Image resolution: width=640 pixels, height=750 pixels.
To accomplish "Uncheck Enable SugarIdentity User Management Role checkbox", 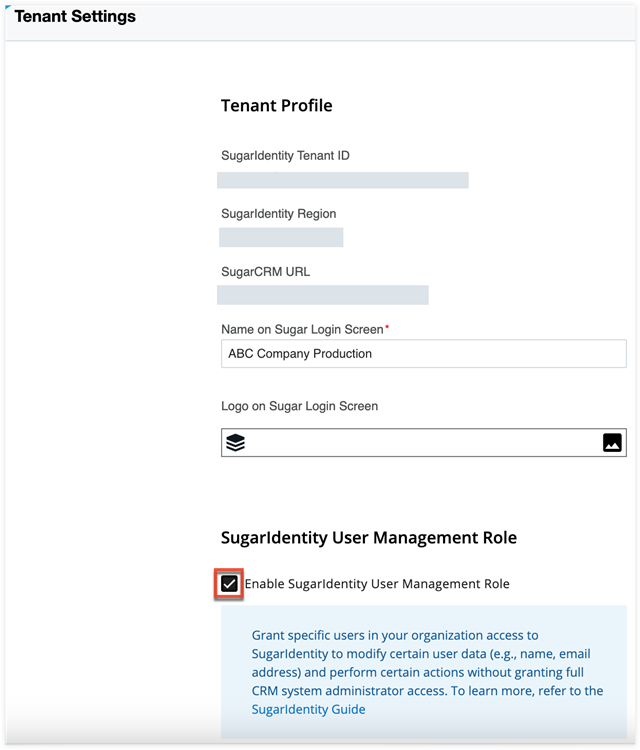I will [x=230, y=584].
